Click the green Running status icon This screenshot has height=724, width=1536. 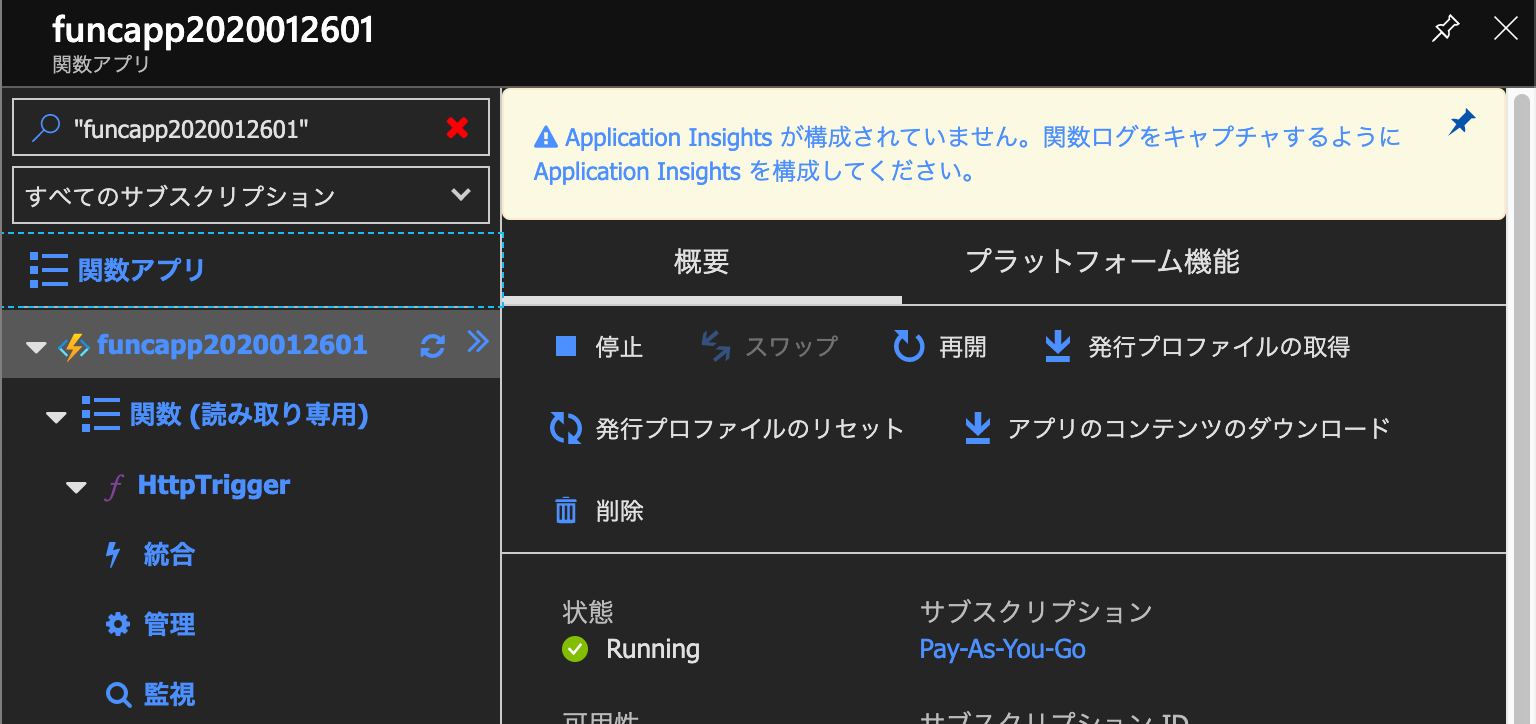tap(575, 650)
